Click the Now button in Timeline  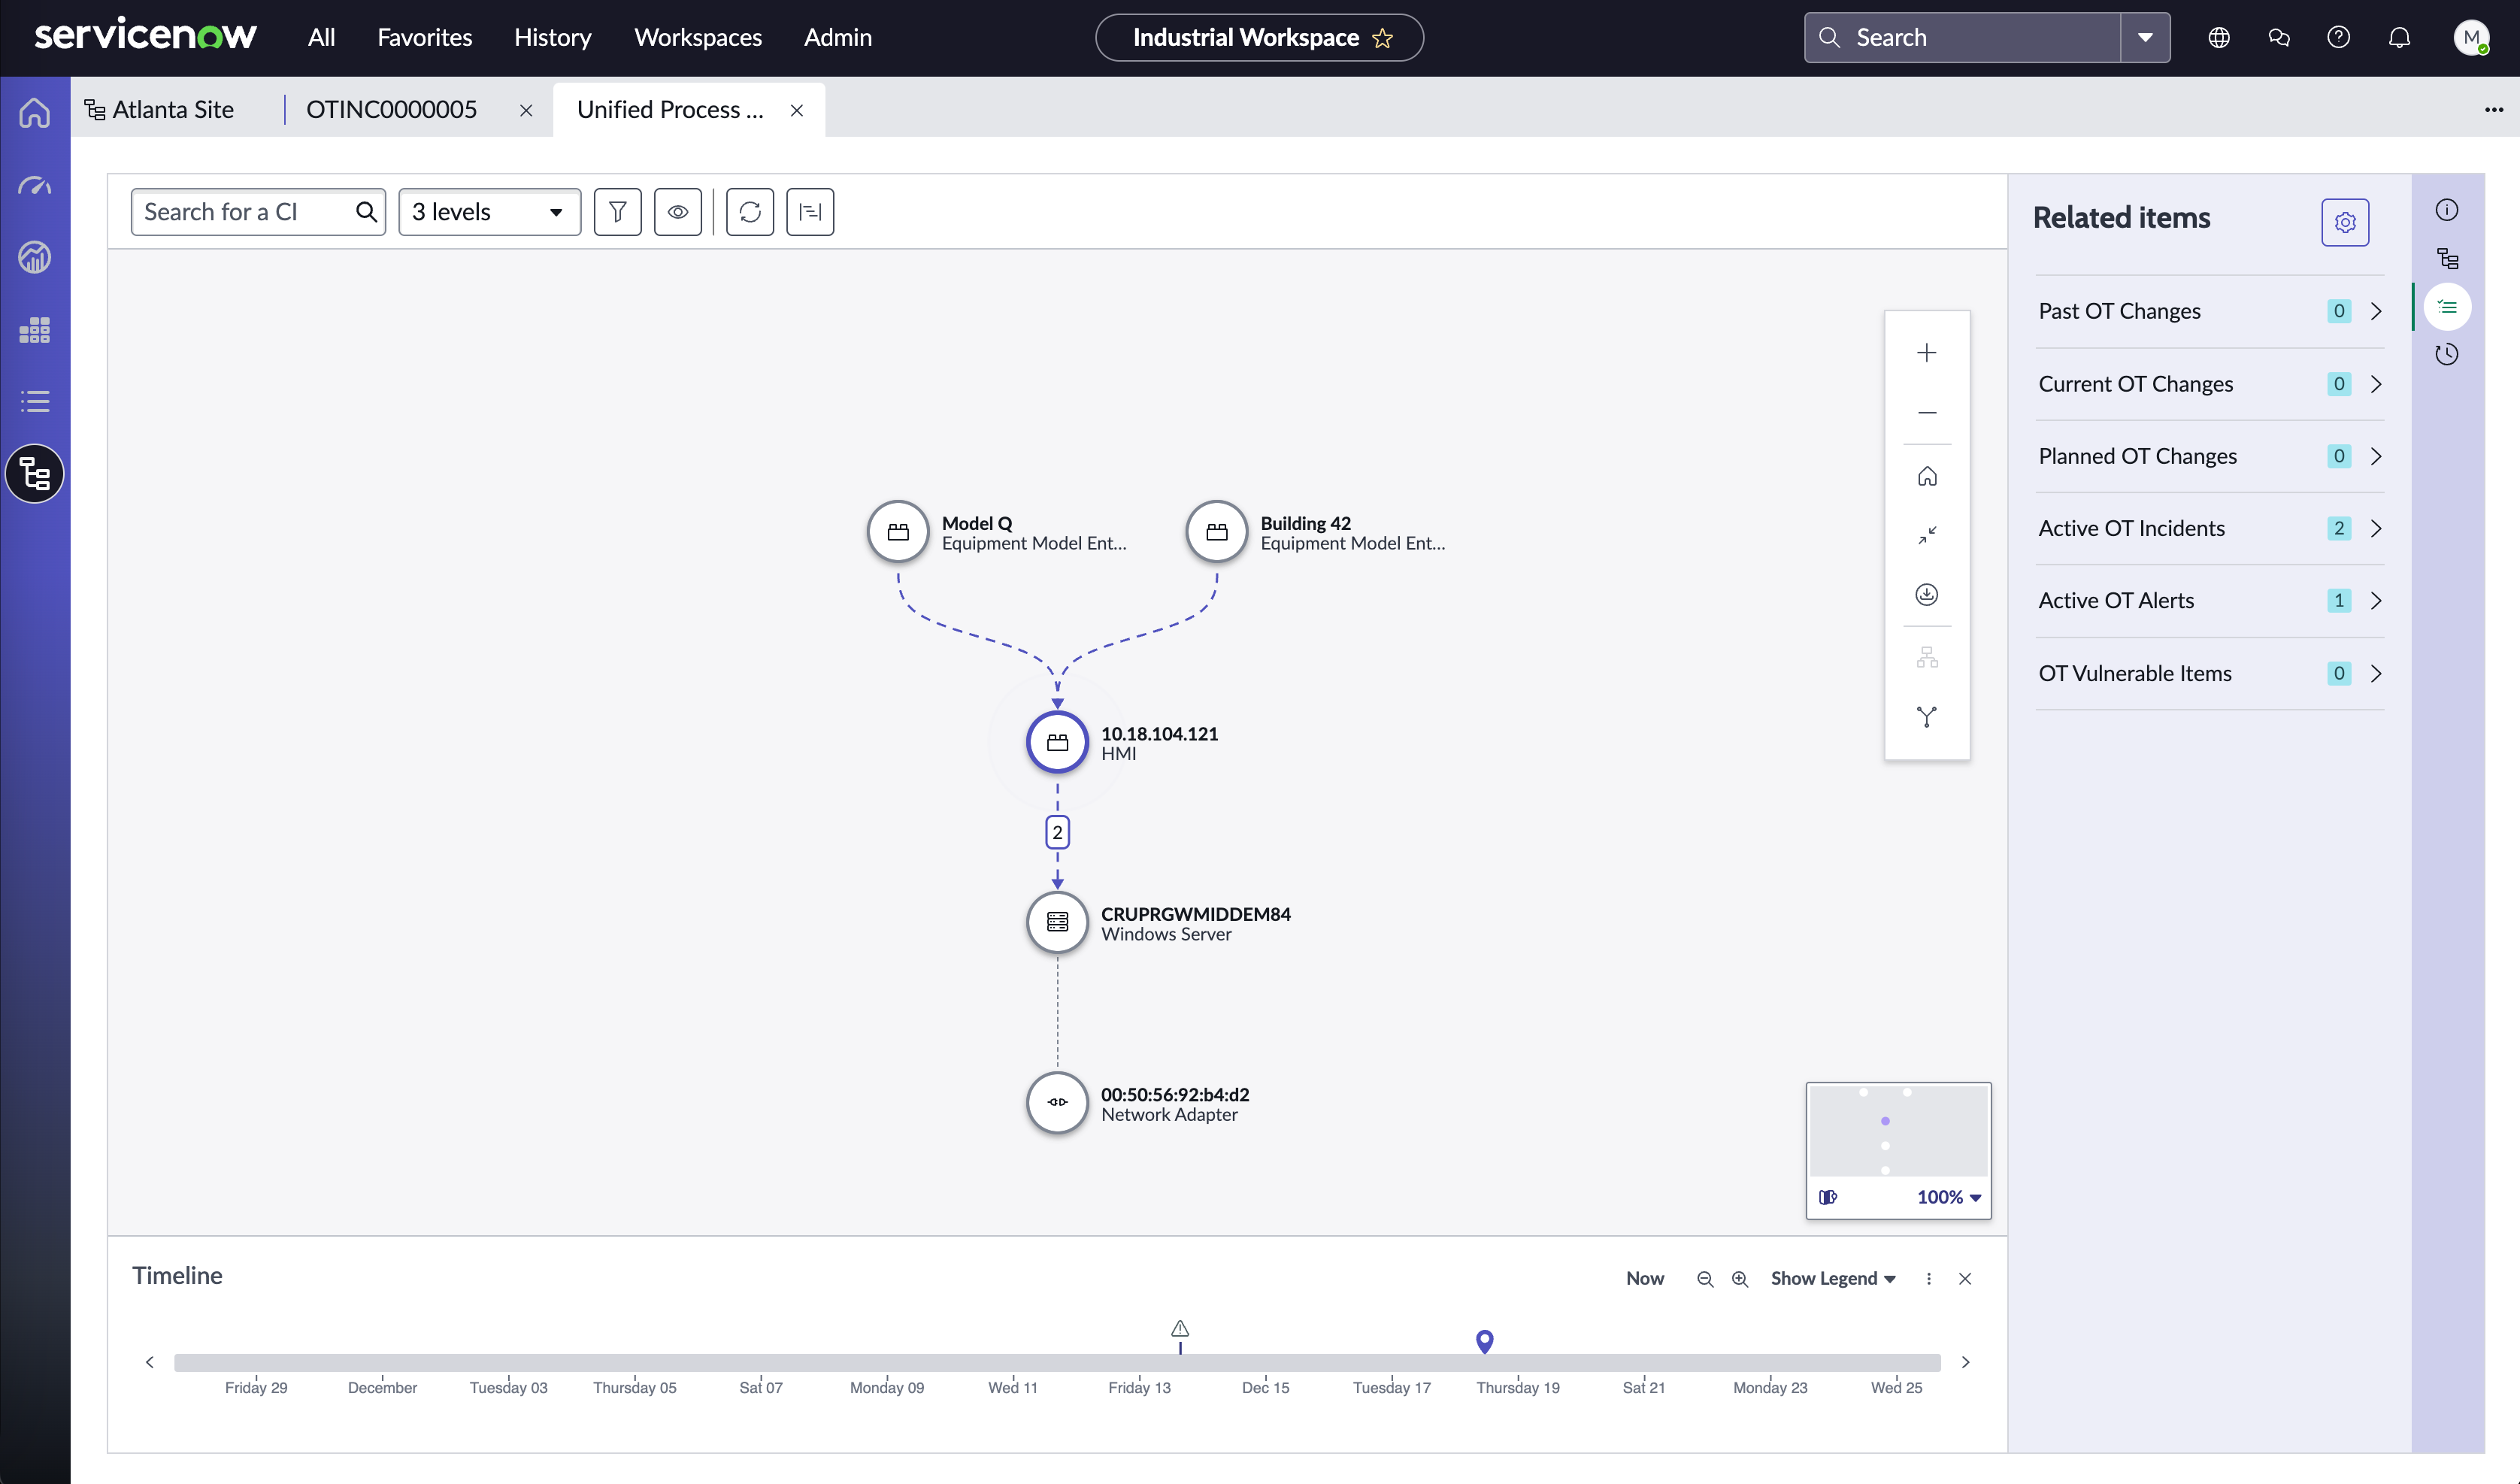tap(1644, 1278)
